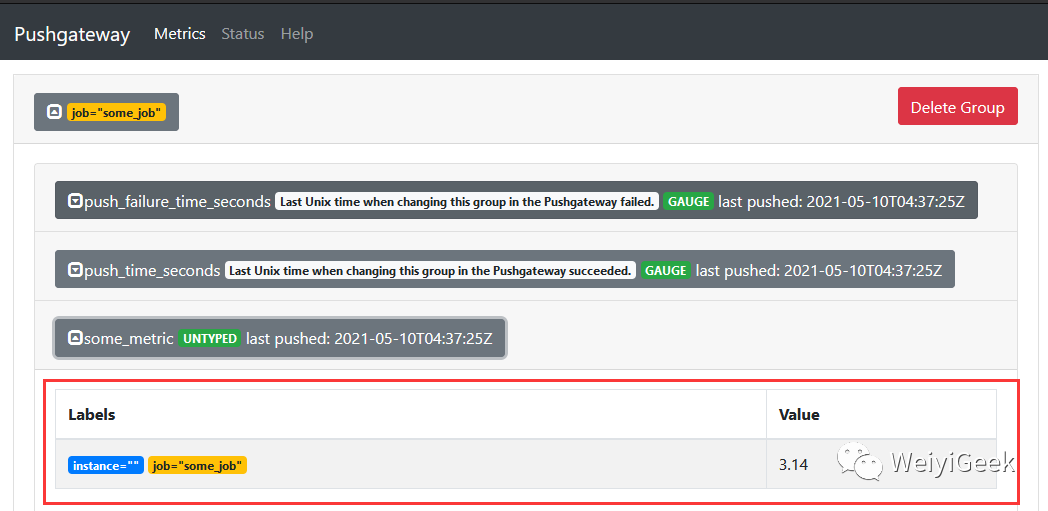Click the instance="" label badge
This screenshot has height=511, width=1048.
click(106, 466)
